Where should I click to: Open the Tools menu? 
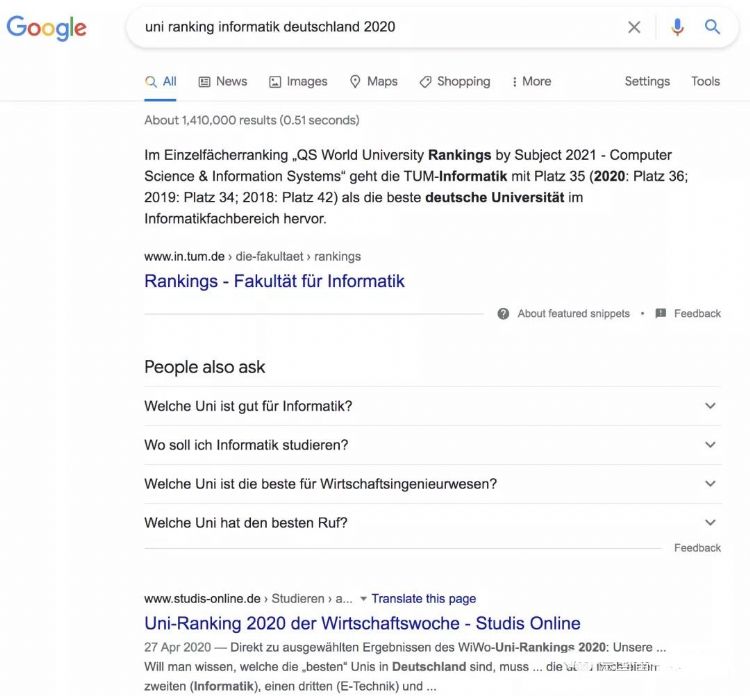(705, 81)
